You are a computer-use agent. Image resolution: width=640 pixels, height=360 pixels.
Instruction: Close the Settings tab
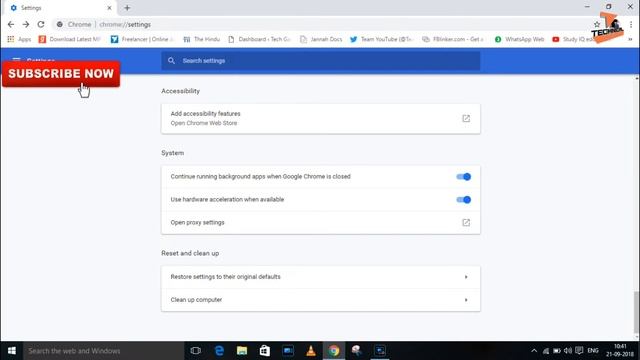point(109,8)
